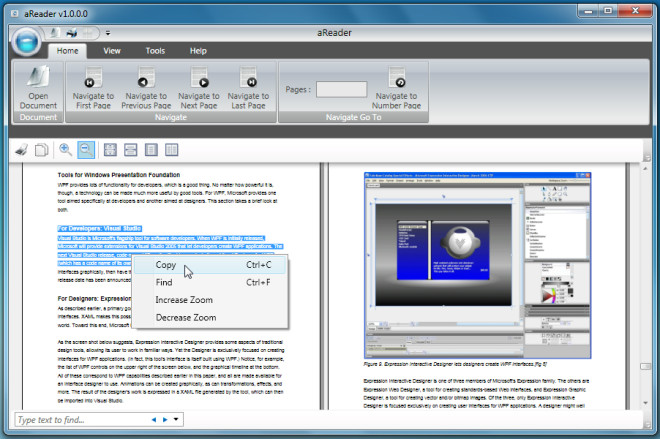Click Navigate to Number Page button
660x439 pixels.
[x=396, y=88]
